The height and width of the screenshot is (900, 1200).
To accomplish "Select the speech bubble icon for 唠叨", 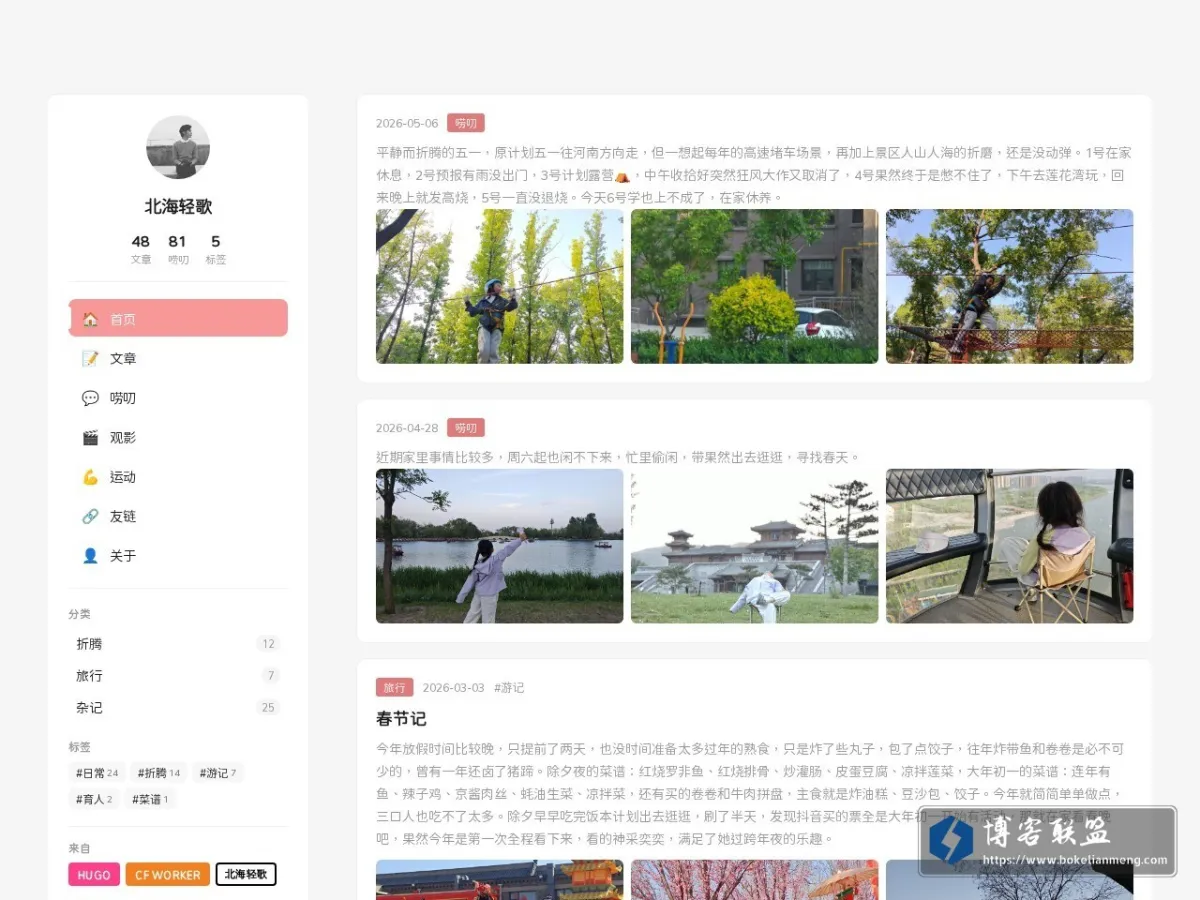I will pyautogui.click(x=90, y=398).
